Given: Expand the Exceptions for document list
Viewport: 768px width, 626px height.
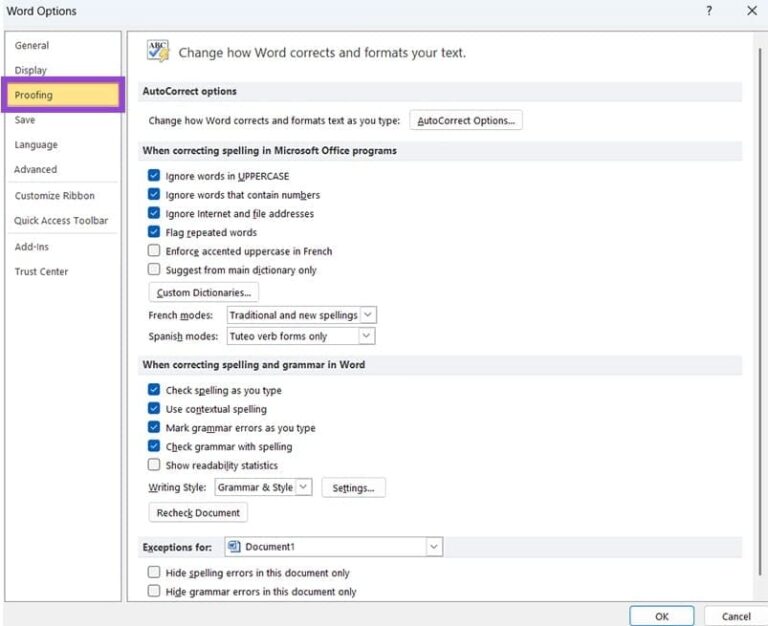Looking at the screenshot, I should [x=433, y=547].
